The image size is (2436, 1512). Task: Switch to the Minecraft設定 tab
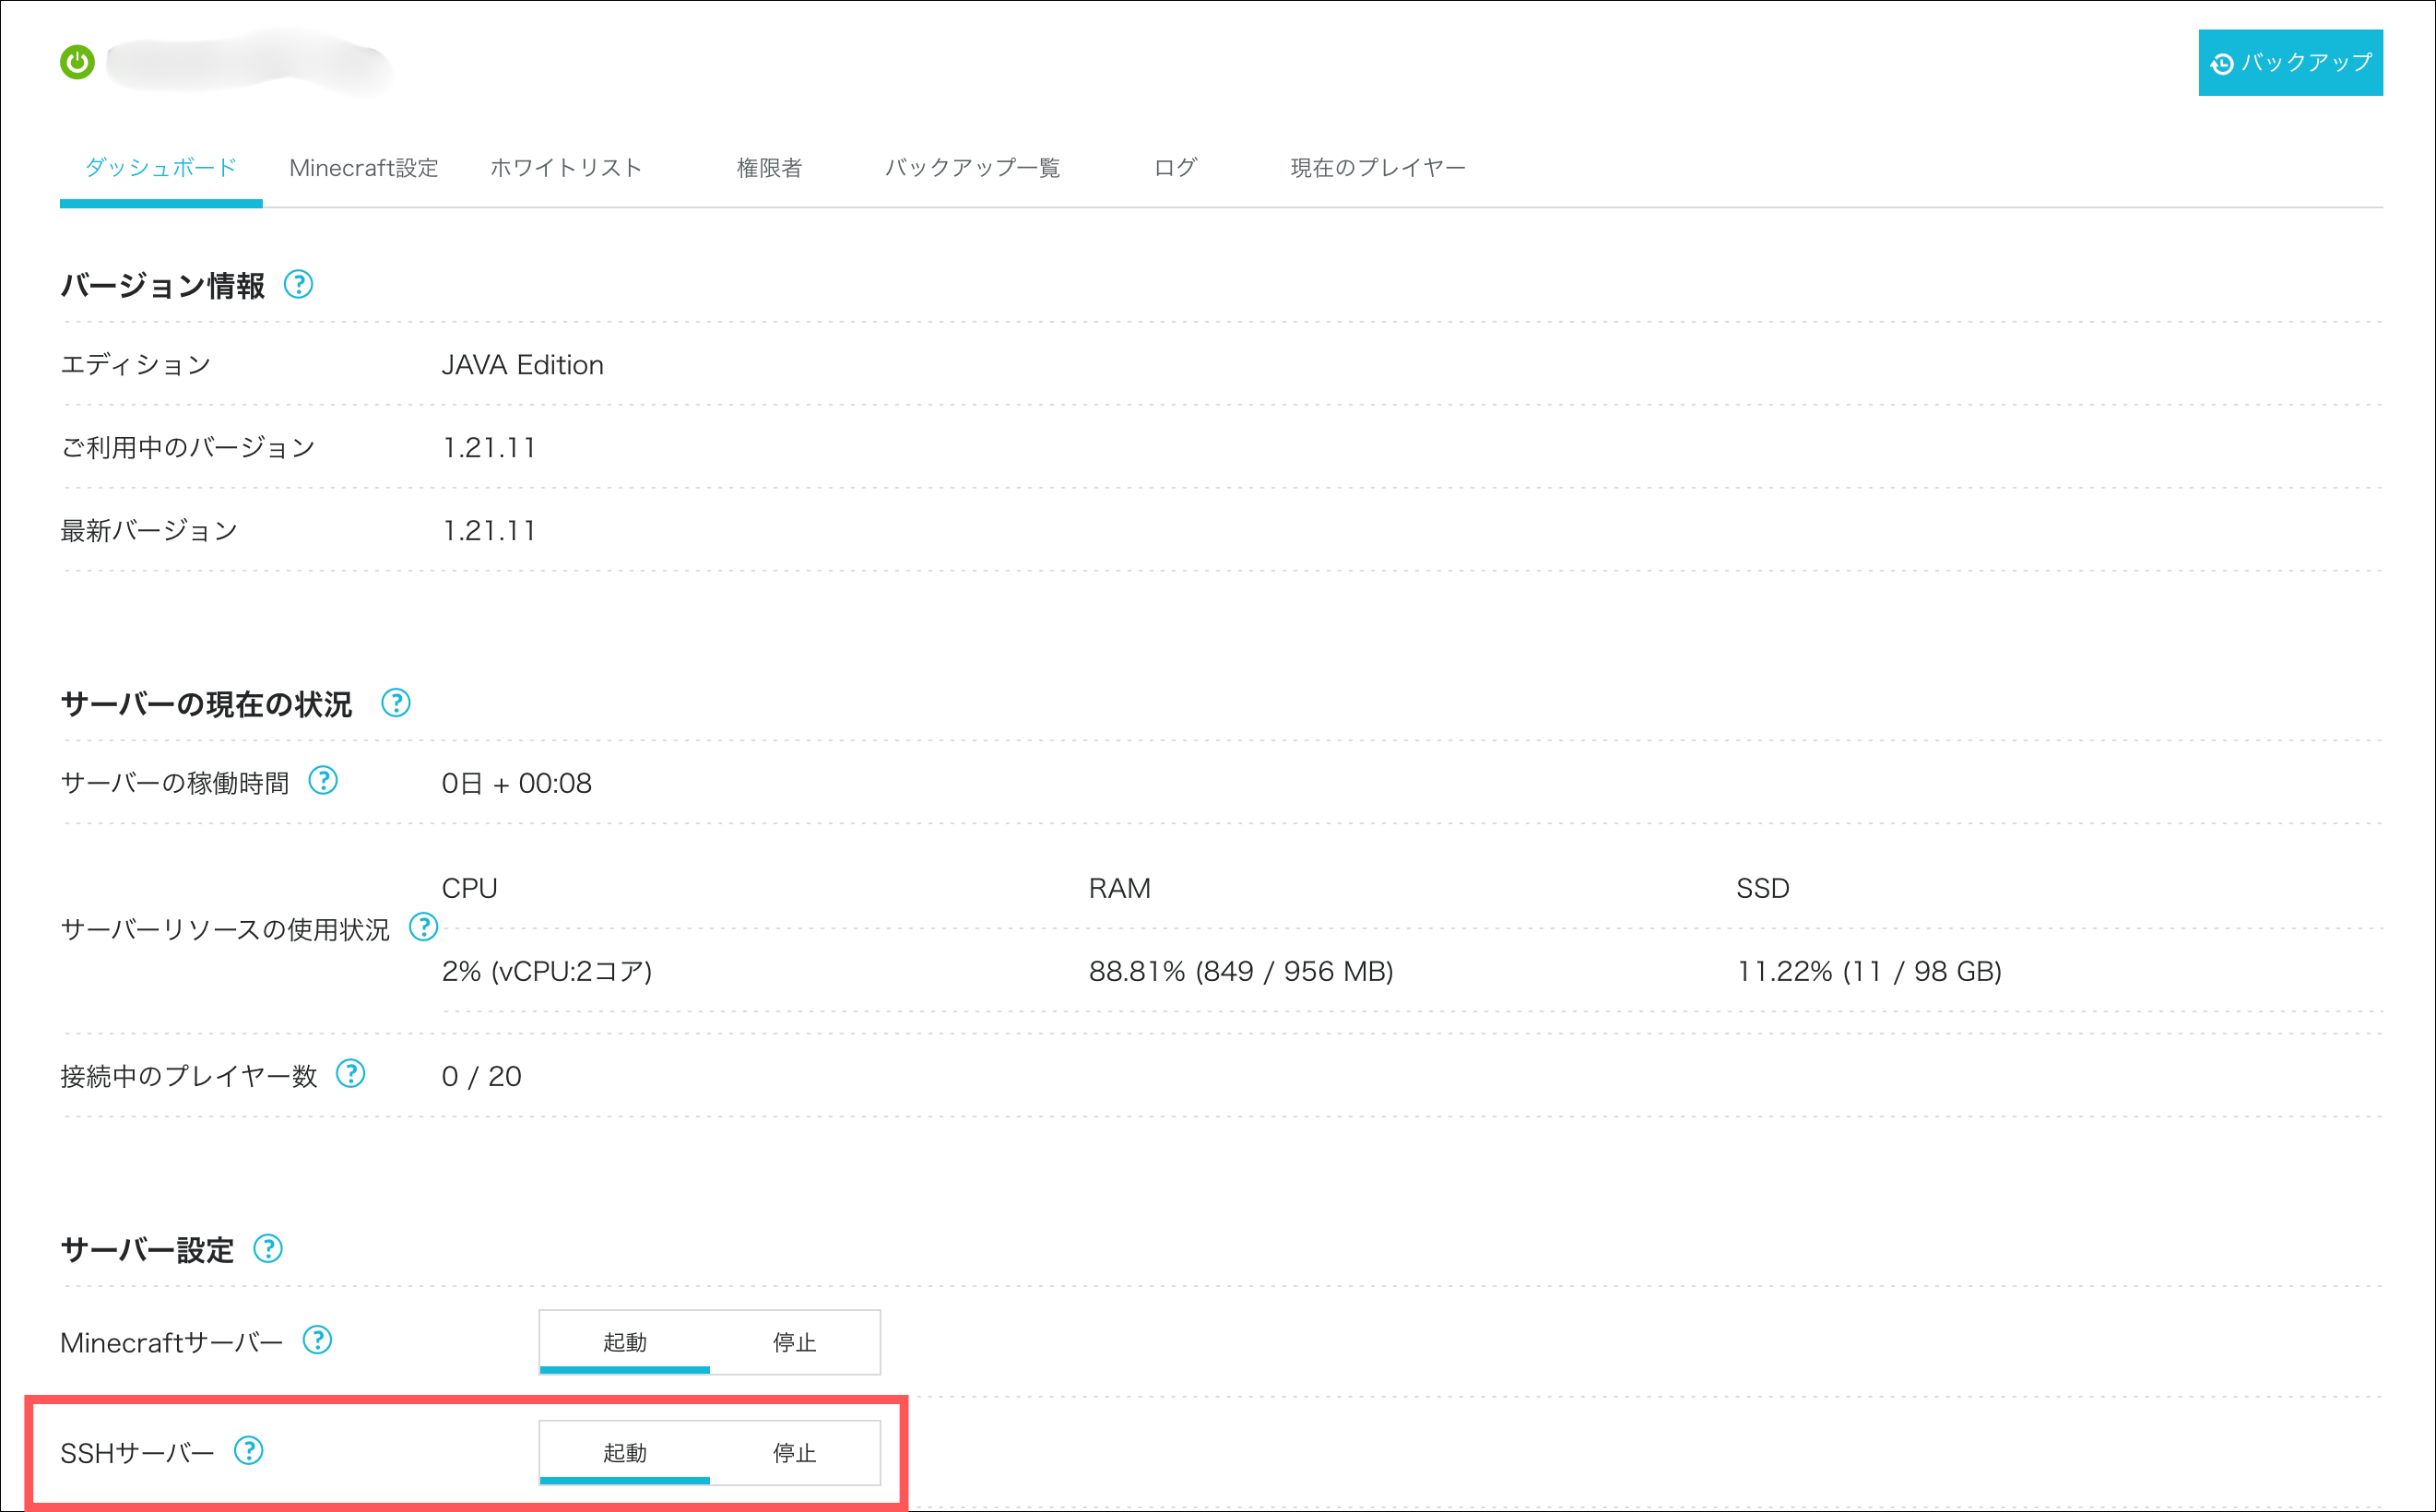(x=364, y=168)
